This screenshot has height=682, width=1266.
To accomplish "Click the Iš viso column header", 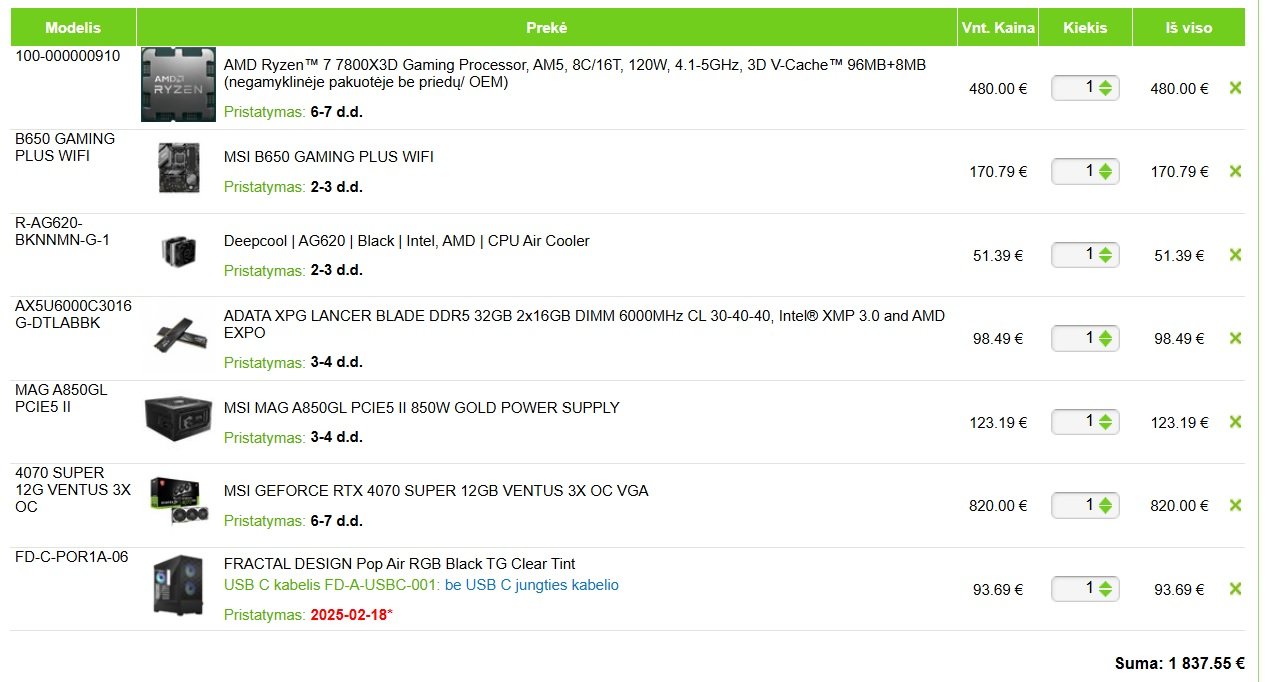I will pyautogui.click(x=1188, y=27).
